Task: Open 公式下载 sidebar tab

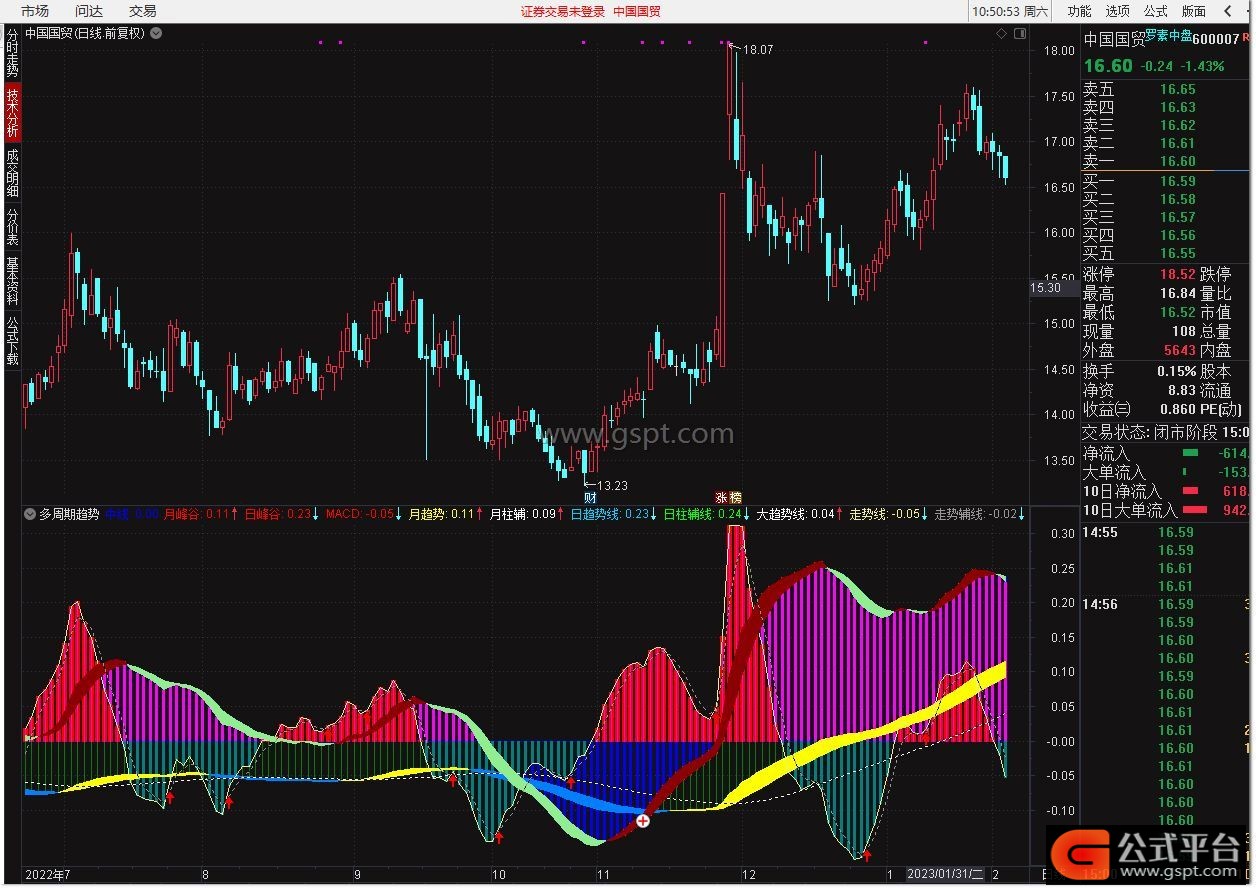Action: tap(12, 340)
